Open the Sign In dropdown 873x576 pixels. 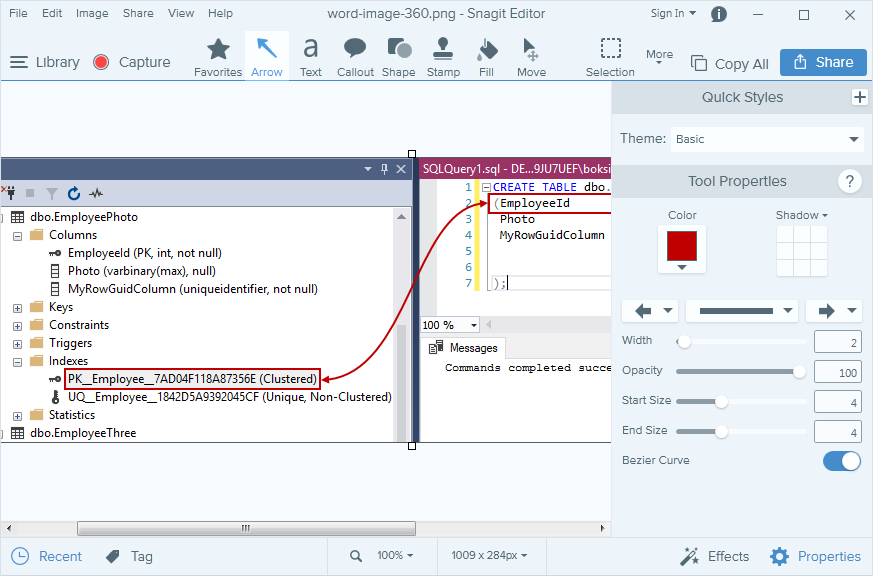tap(673, 13)
